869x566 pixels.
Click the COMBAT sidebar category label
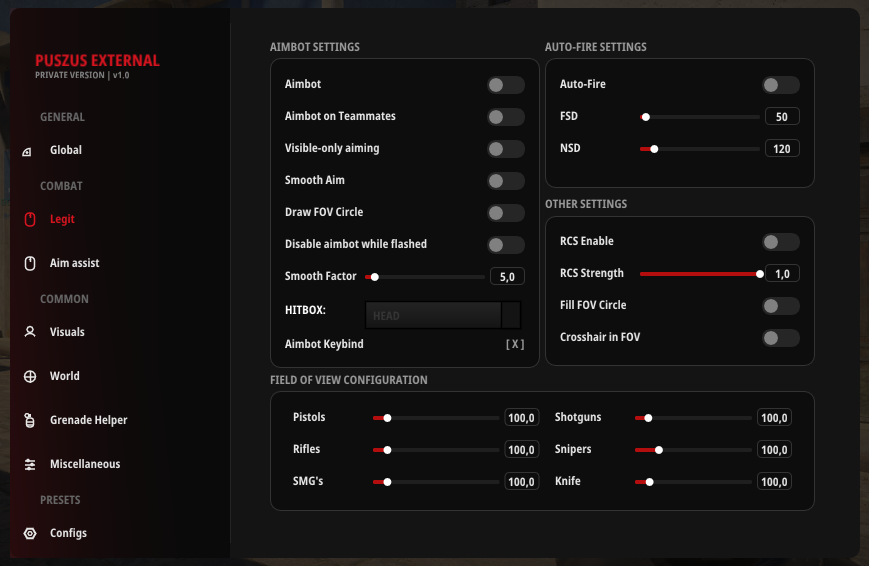pyautogui.click(x=61, y=186)
